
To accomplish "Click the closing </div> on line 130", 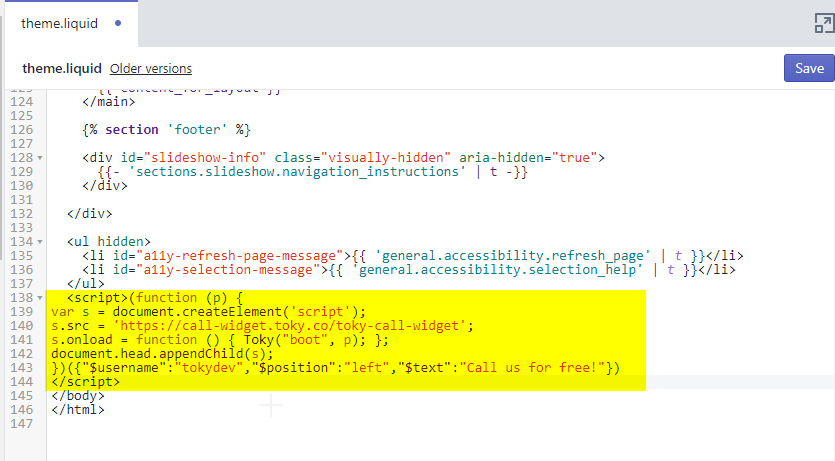I will click(105, 186).
